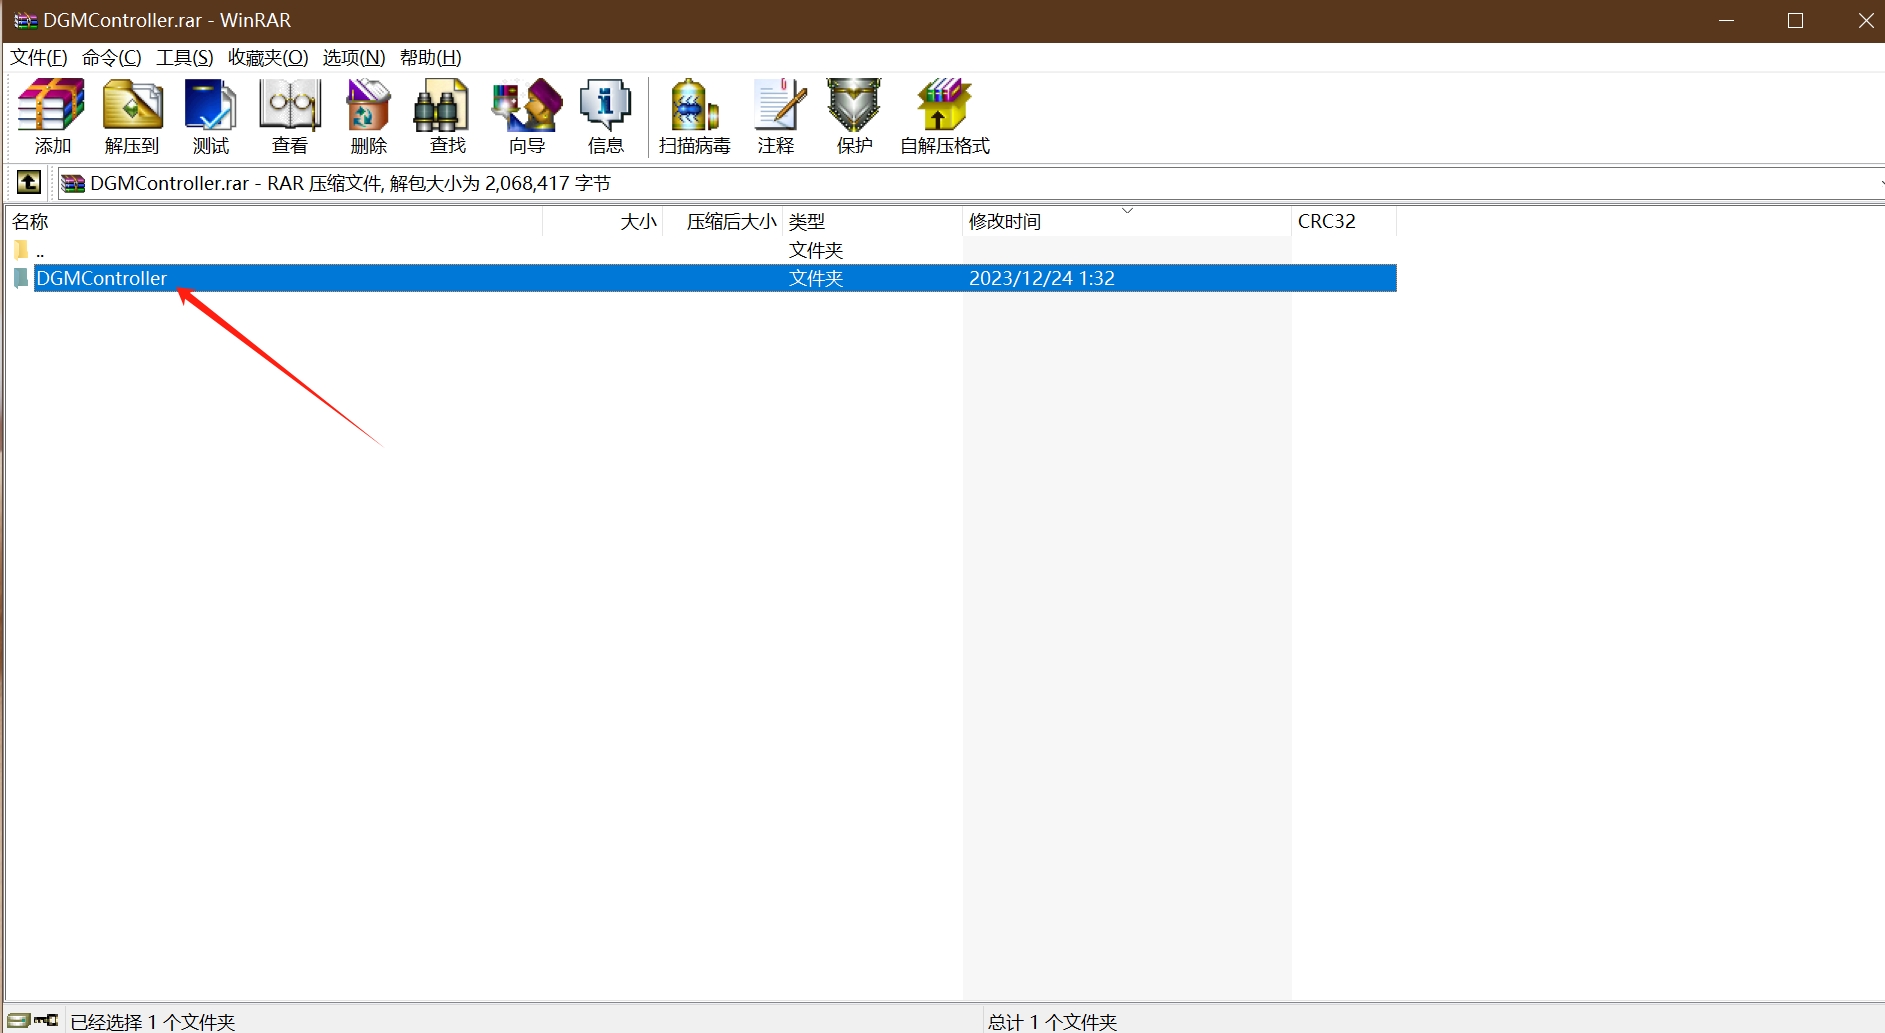Select the DGMController folder name

coord(102,278)
